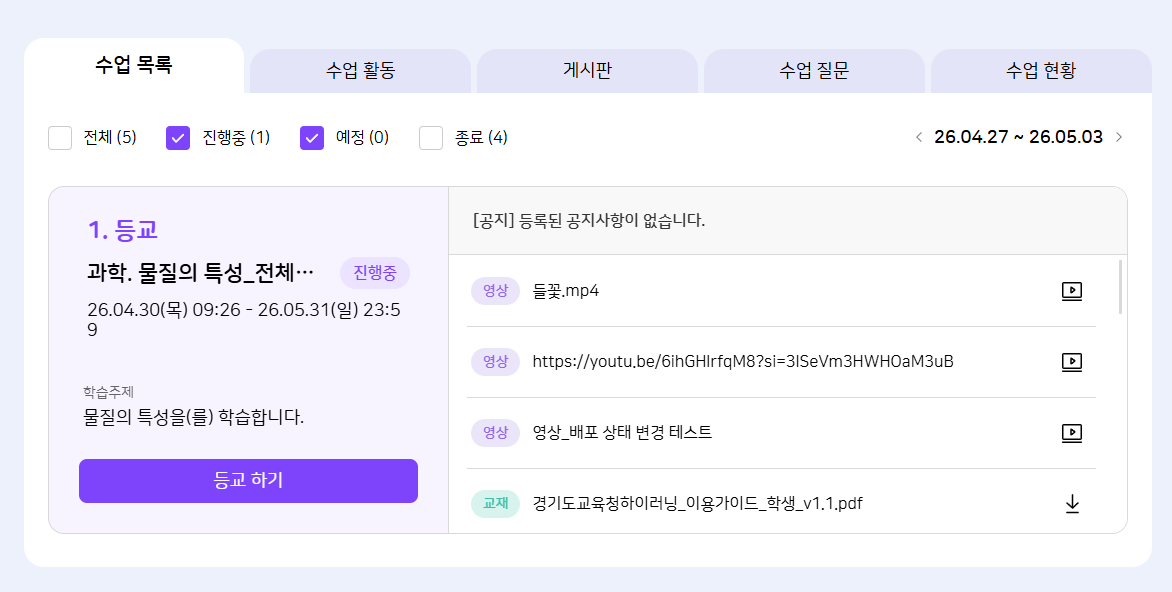The image size is (1172, 592).
Task: Open the 들꽃.mp4 file name
Action: click(x=565, y=291)
